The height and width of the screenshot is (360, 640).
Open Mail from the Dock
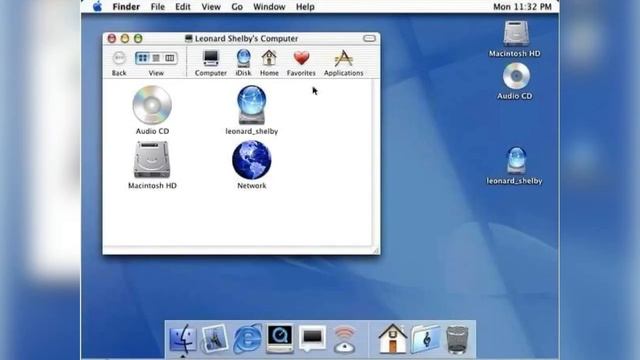[214, 339]
